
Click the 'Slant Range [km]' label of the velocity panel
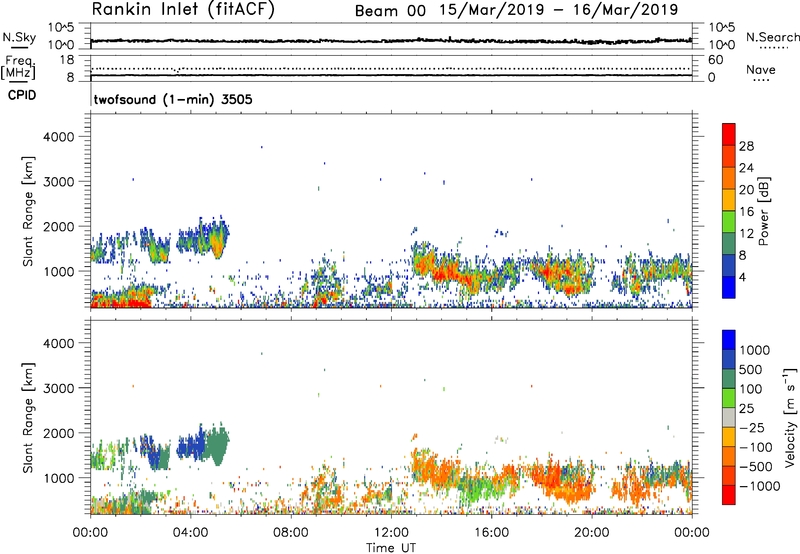tap(28, 418)
